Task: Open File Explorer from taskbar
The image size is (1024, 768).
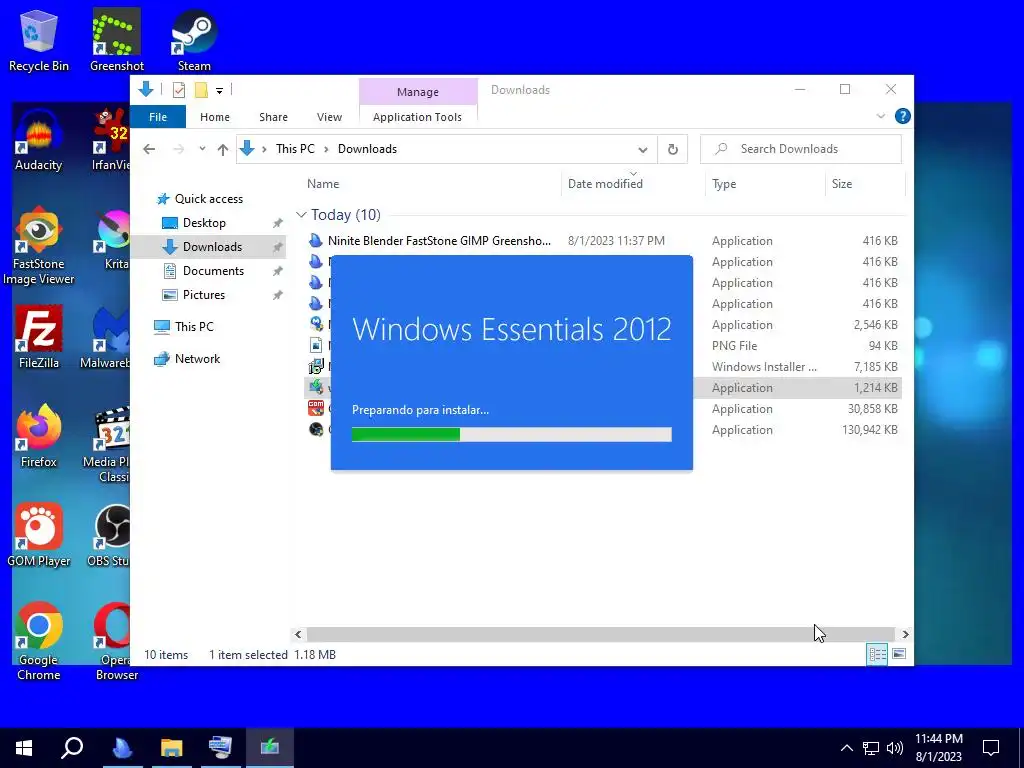Action: point(172,748)
